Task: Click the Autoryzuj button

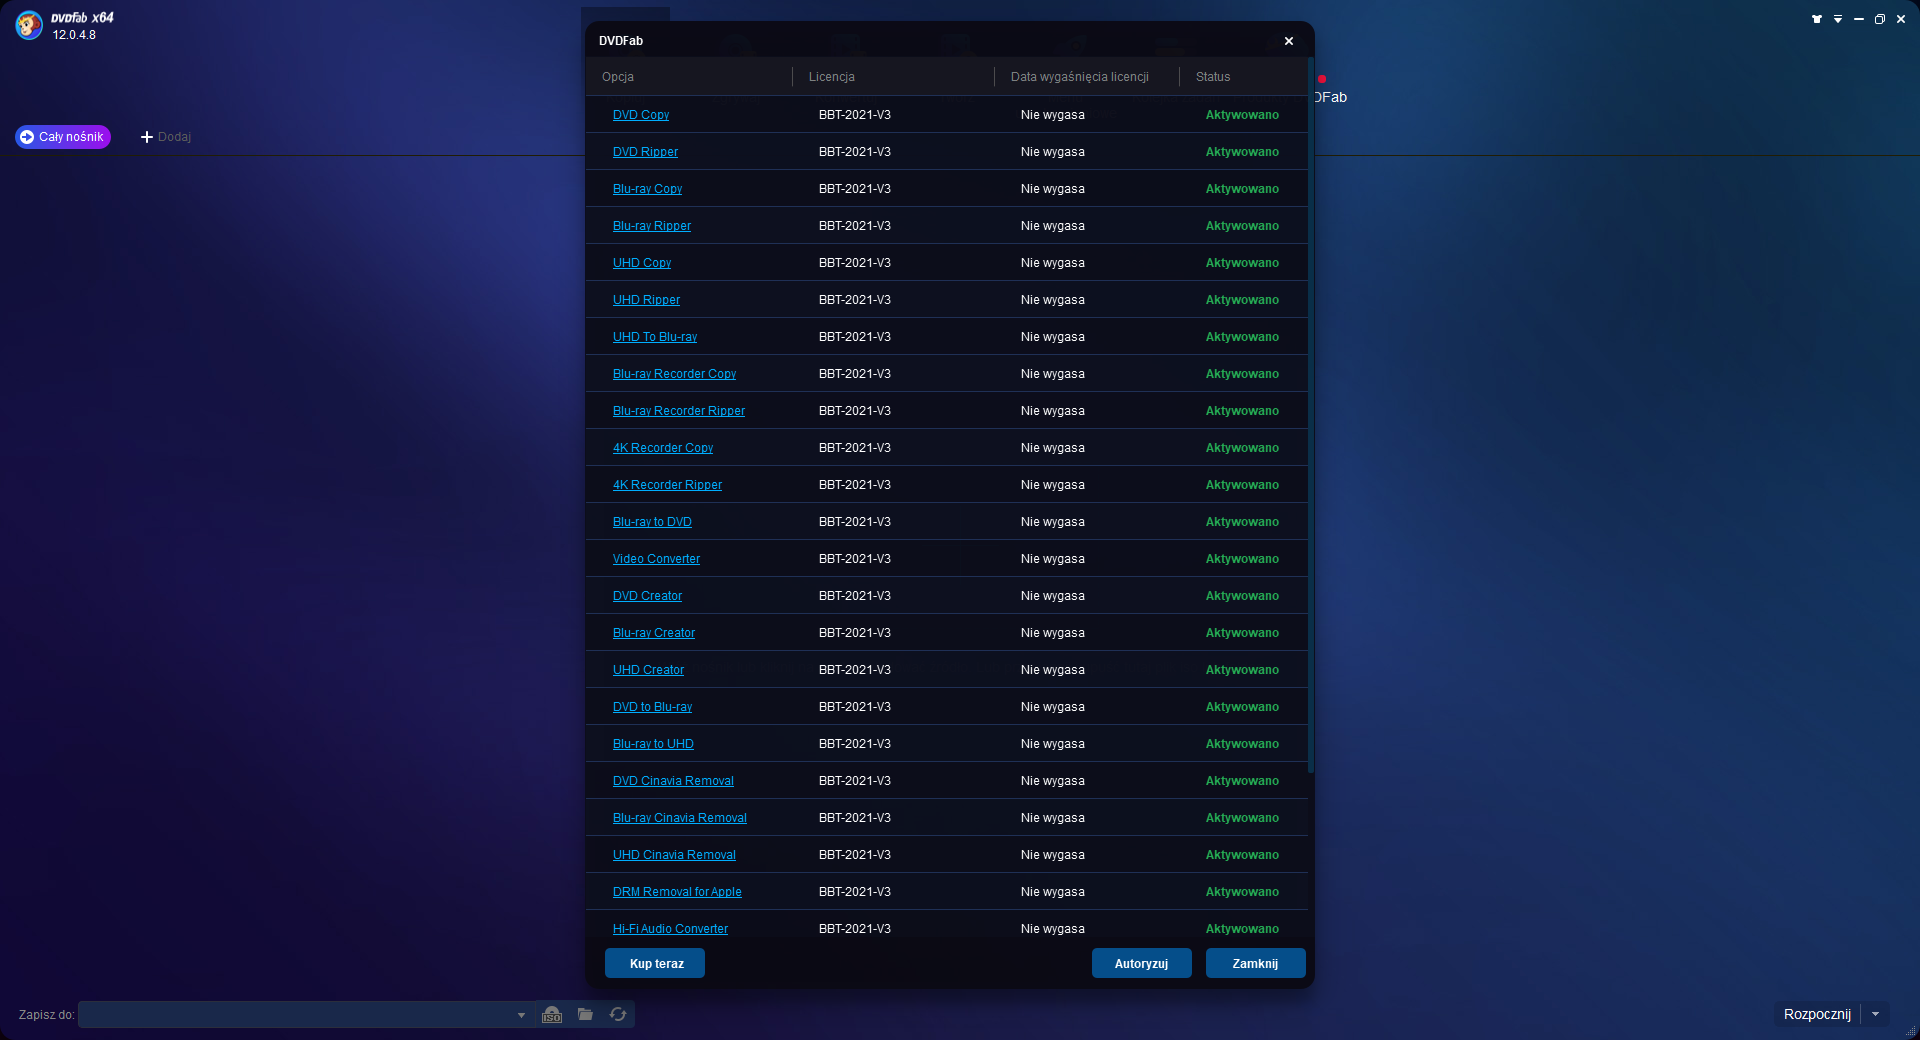Action: pyautogui.click(x=1142, y=963)
